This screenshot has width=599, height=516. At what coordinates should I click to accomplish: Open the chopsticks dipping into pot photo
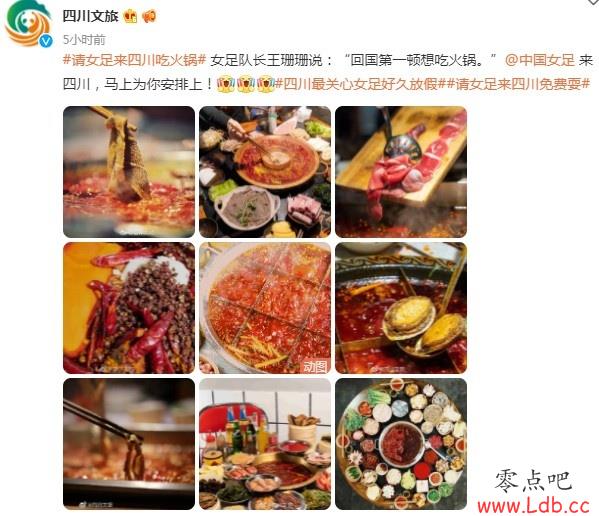tap(129, 444)
